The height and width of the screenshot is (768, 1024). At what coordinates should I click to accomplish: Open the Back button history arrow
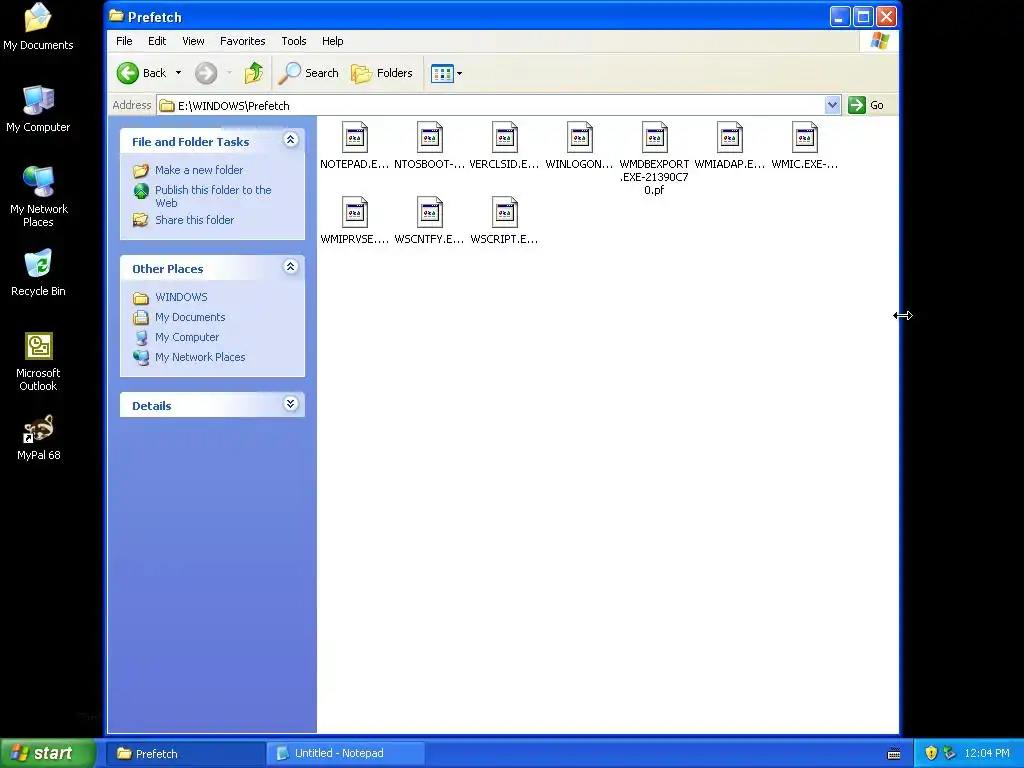click(x=178, y=73)
